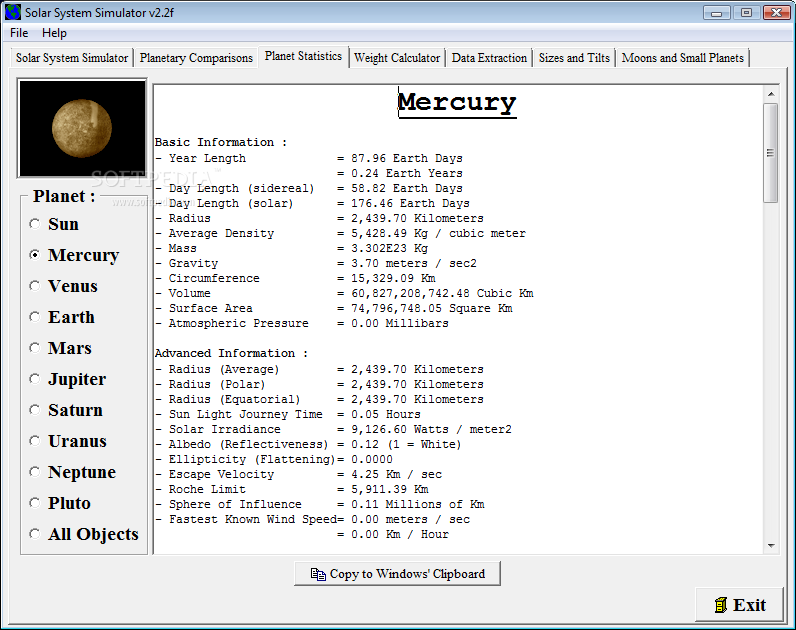This screenshot has height=630, width=796.
Task: Click the Year Length row
Action: [x=309, y=158]
